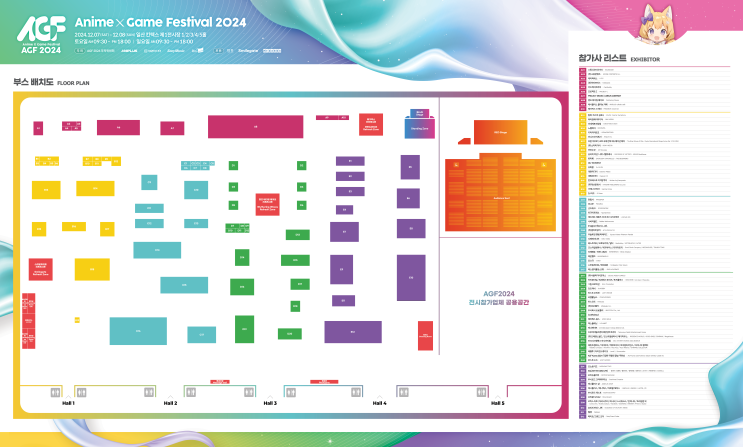The image size is (743, 447).
Task: Select the orange AGF Stage block
Action: coord(500,132)
